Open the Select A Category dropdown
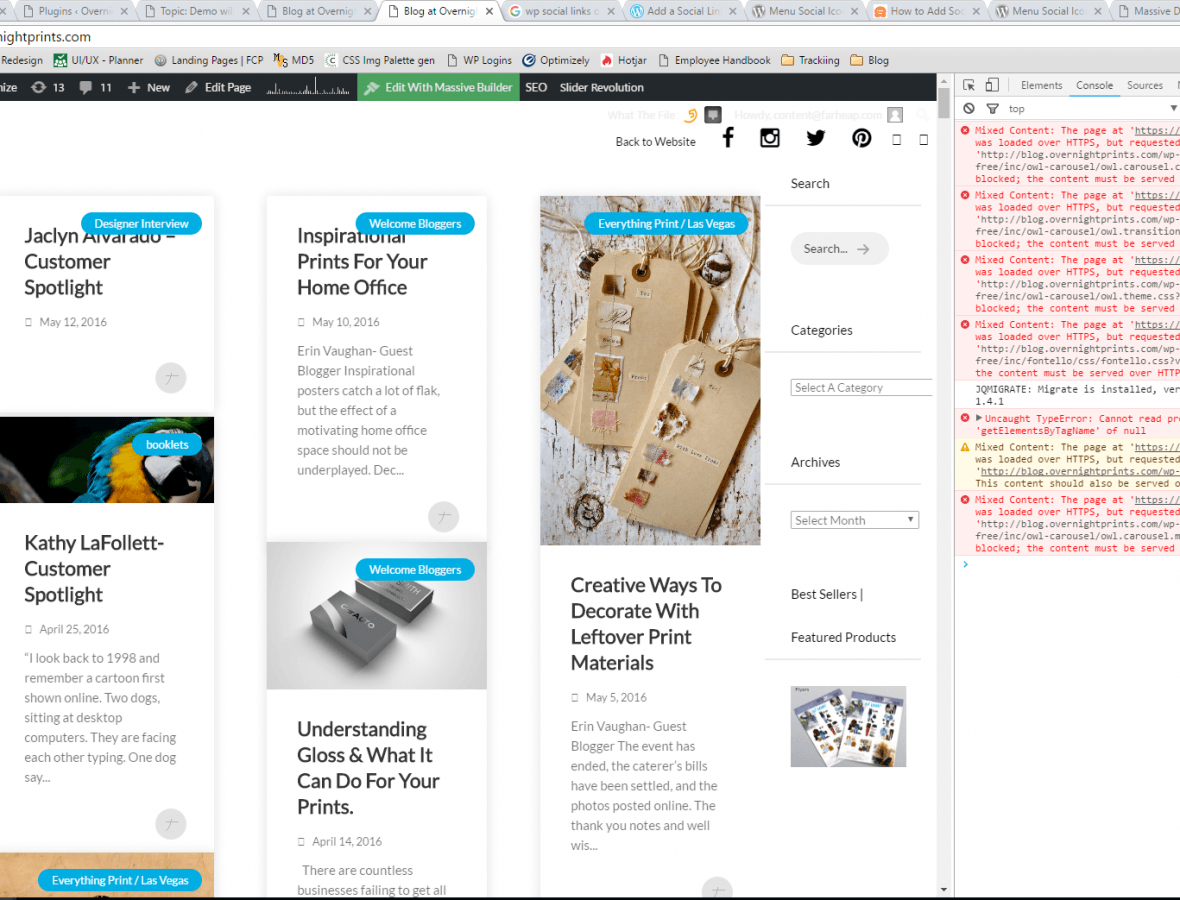 [860, 388]
